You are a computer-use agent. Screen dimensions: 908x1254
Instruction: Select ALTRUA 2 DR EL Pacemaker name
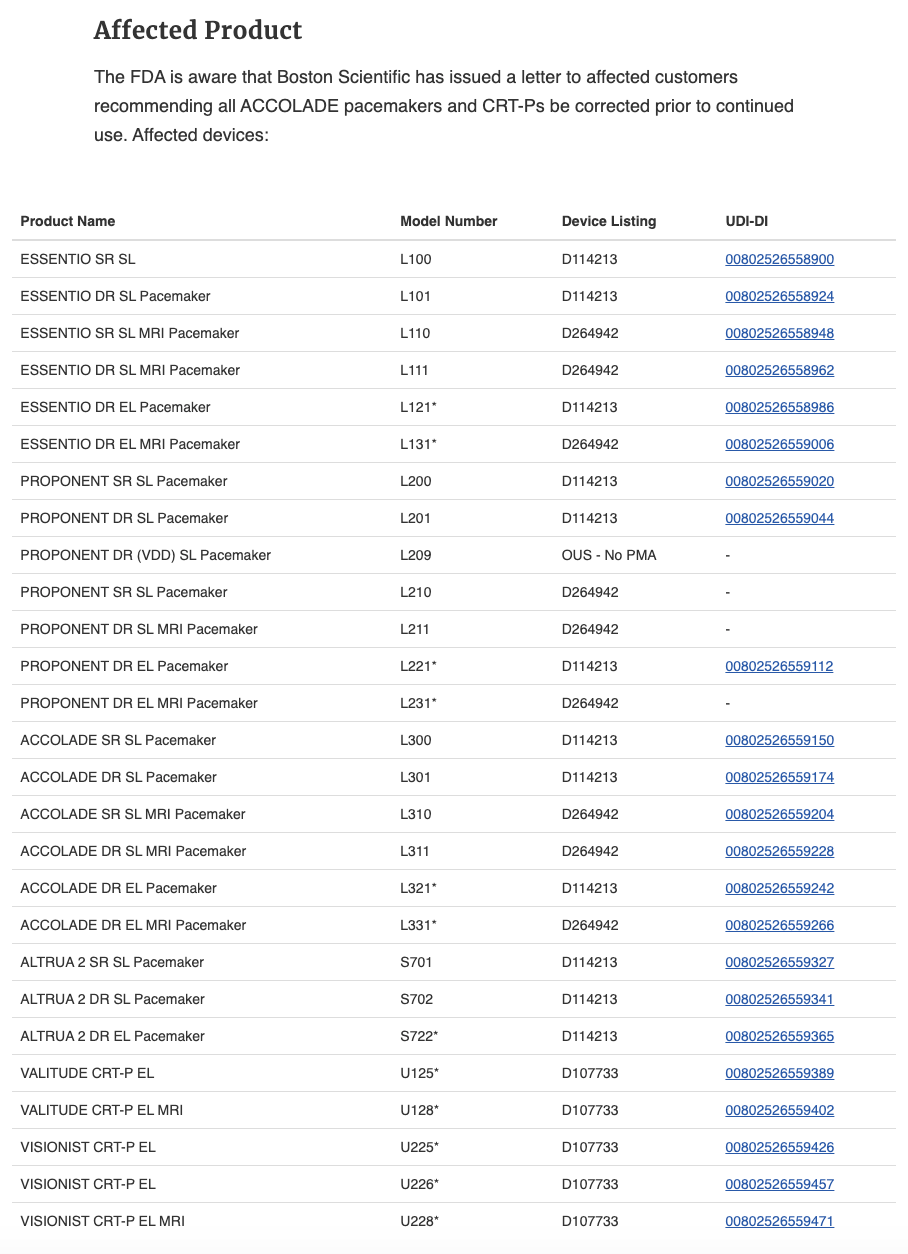tap(112, 1036)
